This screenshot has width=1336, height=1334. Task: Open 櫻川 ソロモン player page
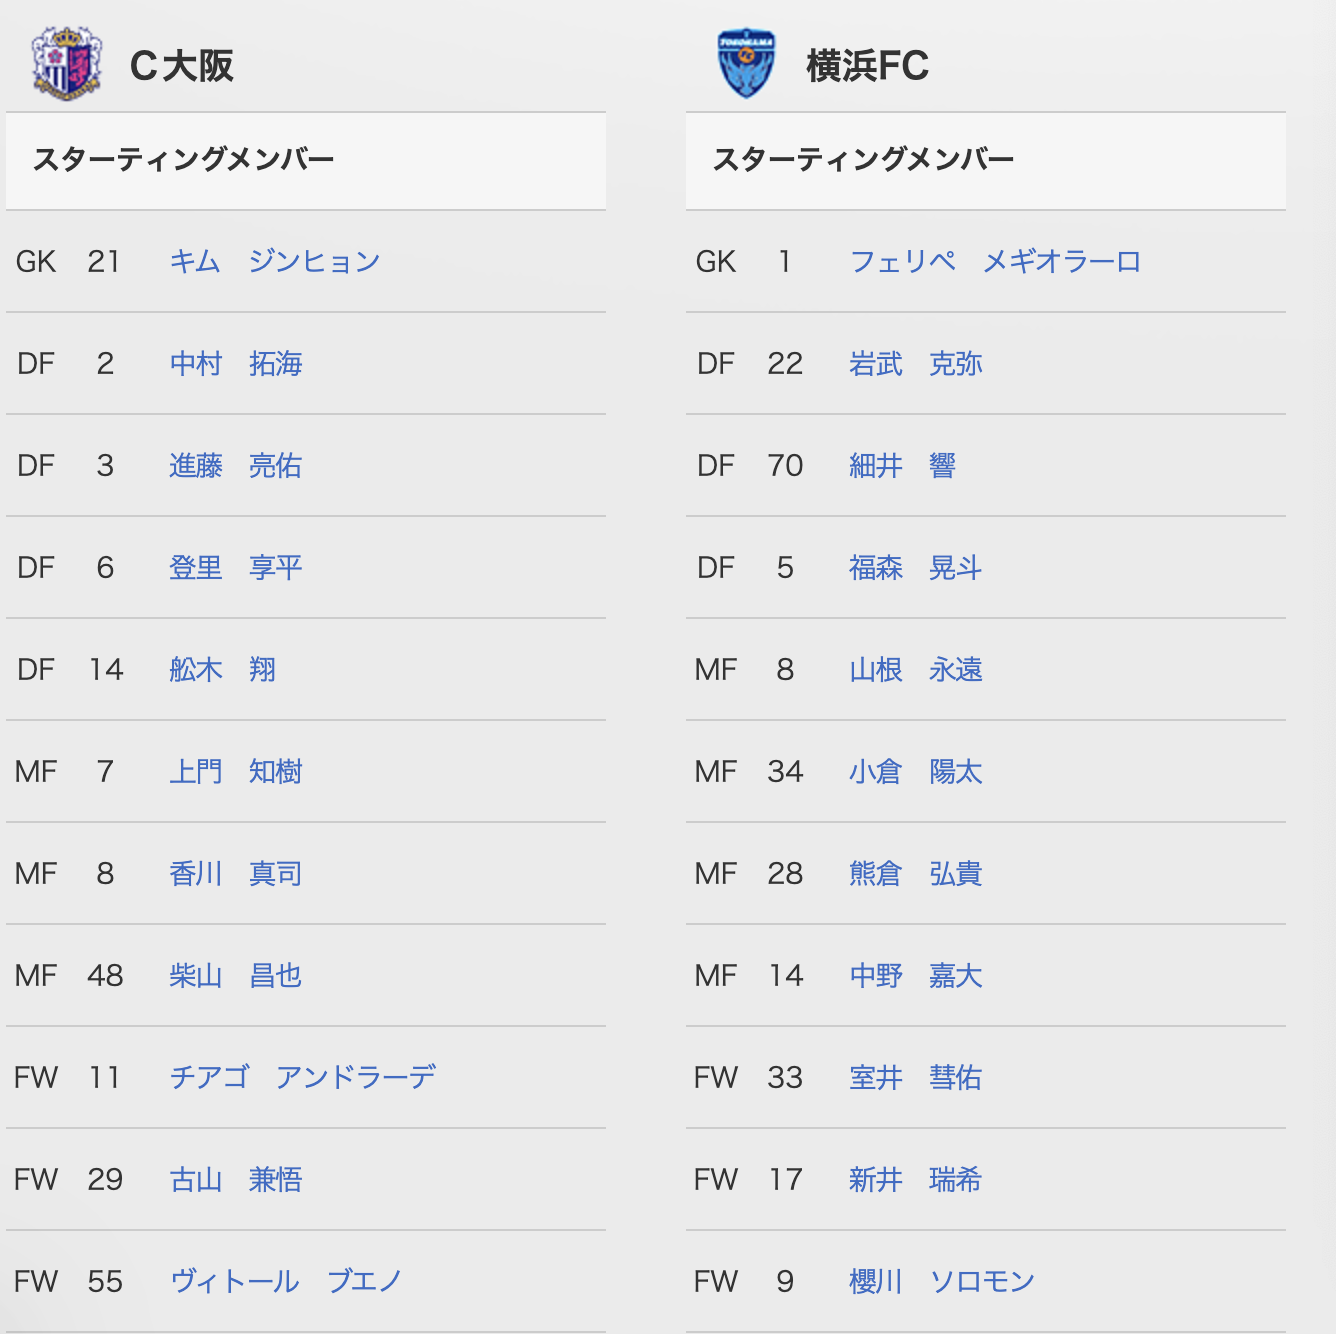click(x=942, y=1281)
